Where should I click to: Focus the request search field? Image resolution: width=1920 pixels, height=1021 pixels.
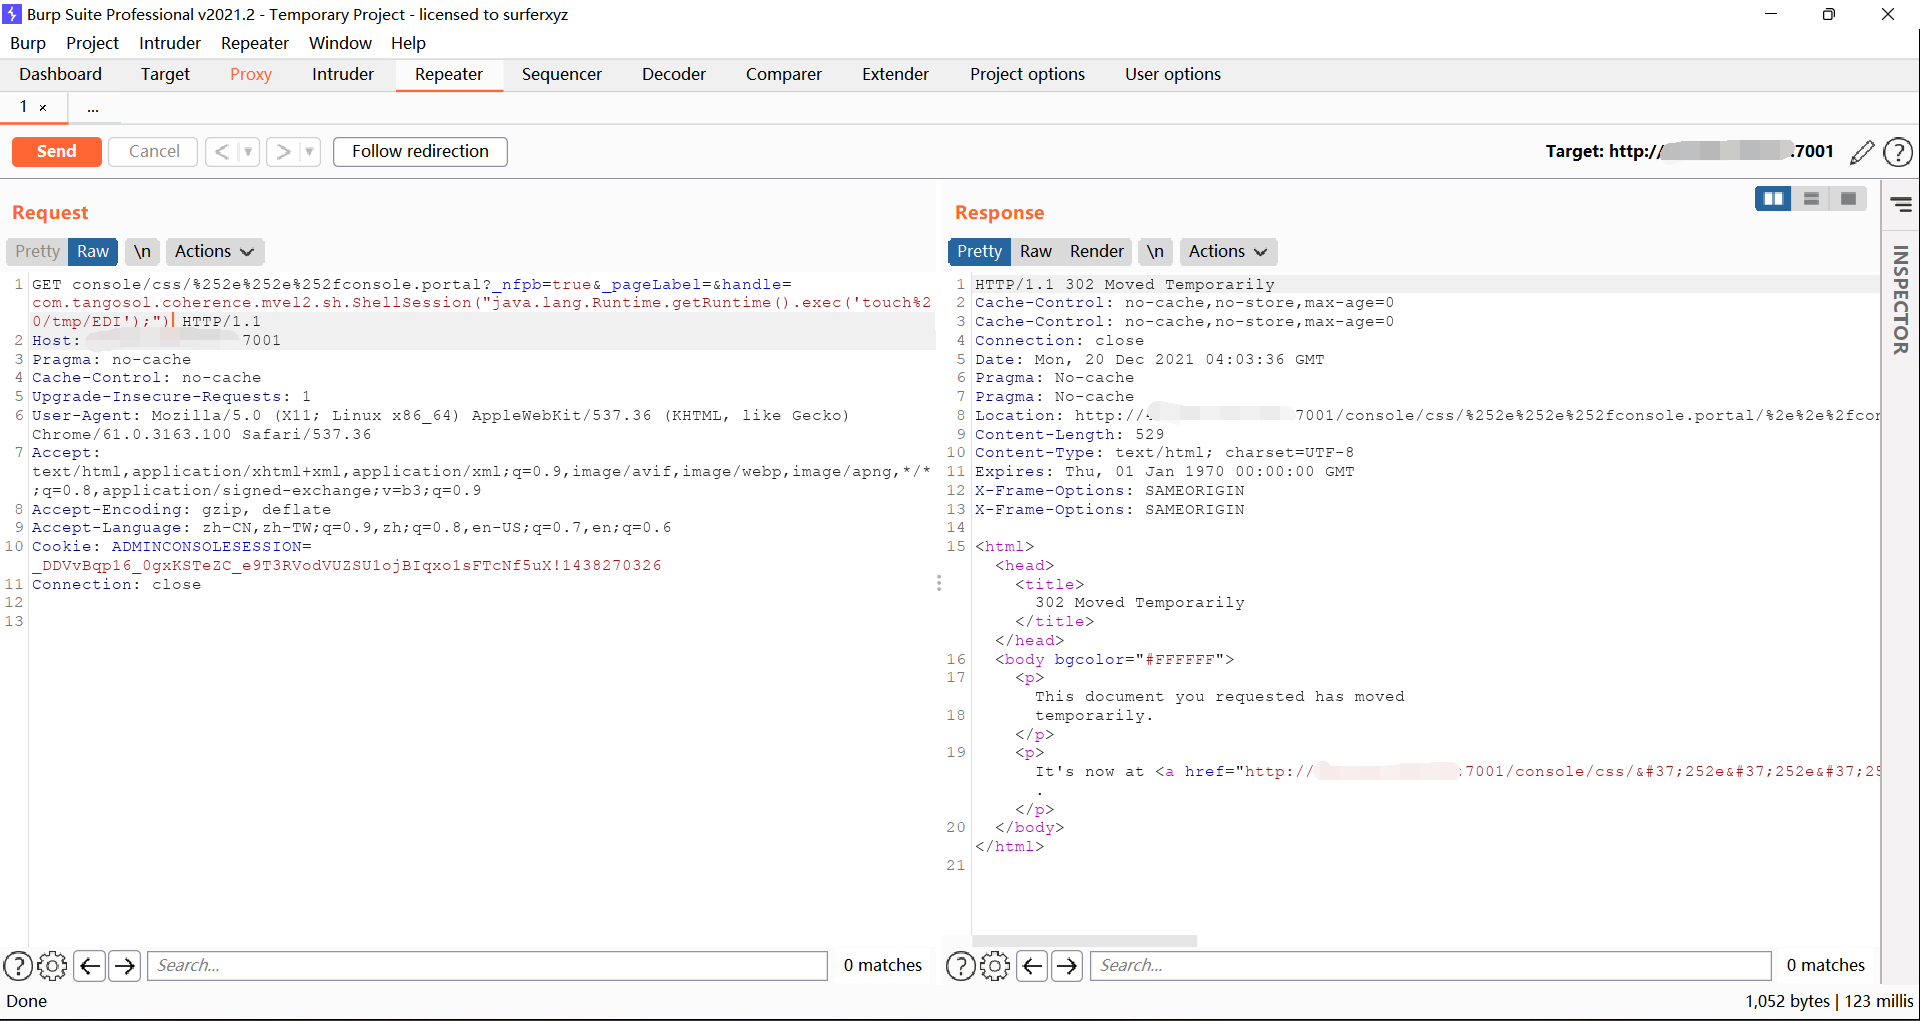coord(488,966)
